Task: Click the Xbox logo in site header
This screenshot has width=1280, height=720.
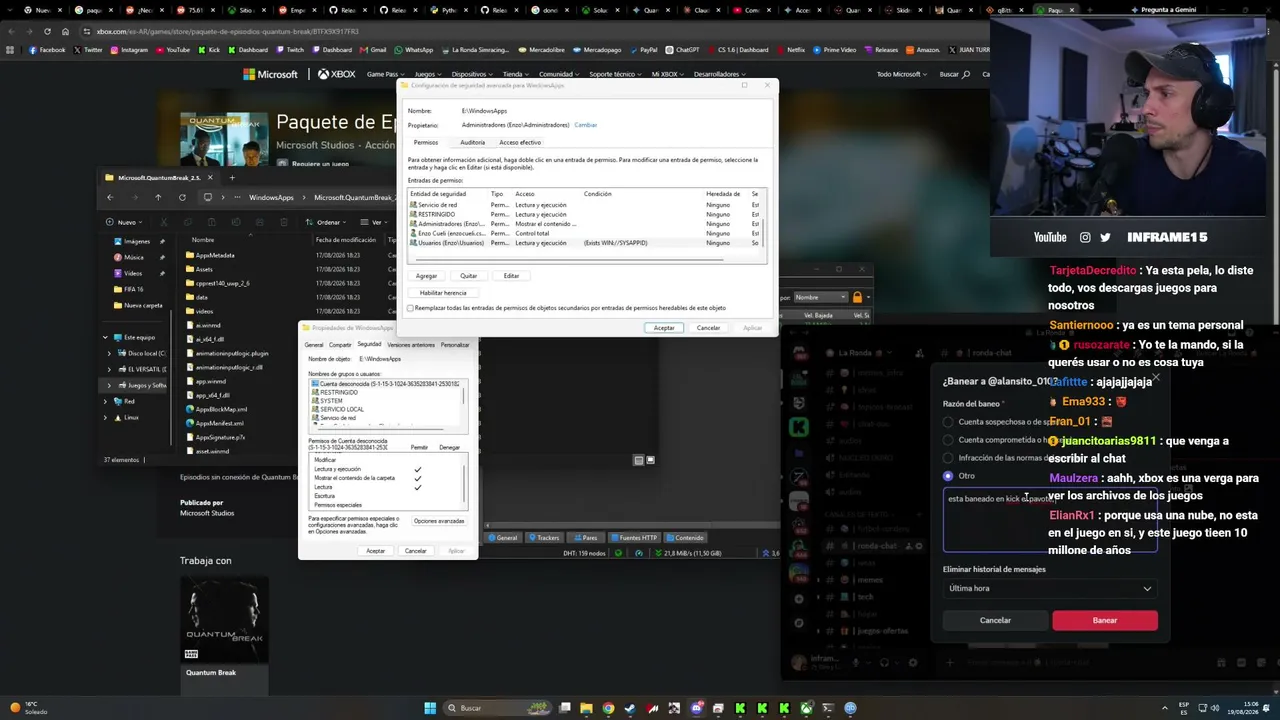Action: point(337,74)
